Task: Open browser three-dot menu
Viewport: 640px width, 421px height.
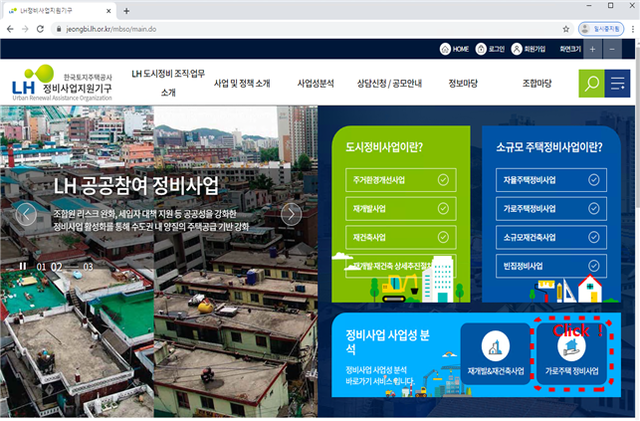Action: 633,29
